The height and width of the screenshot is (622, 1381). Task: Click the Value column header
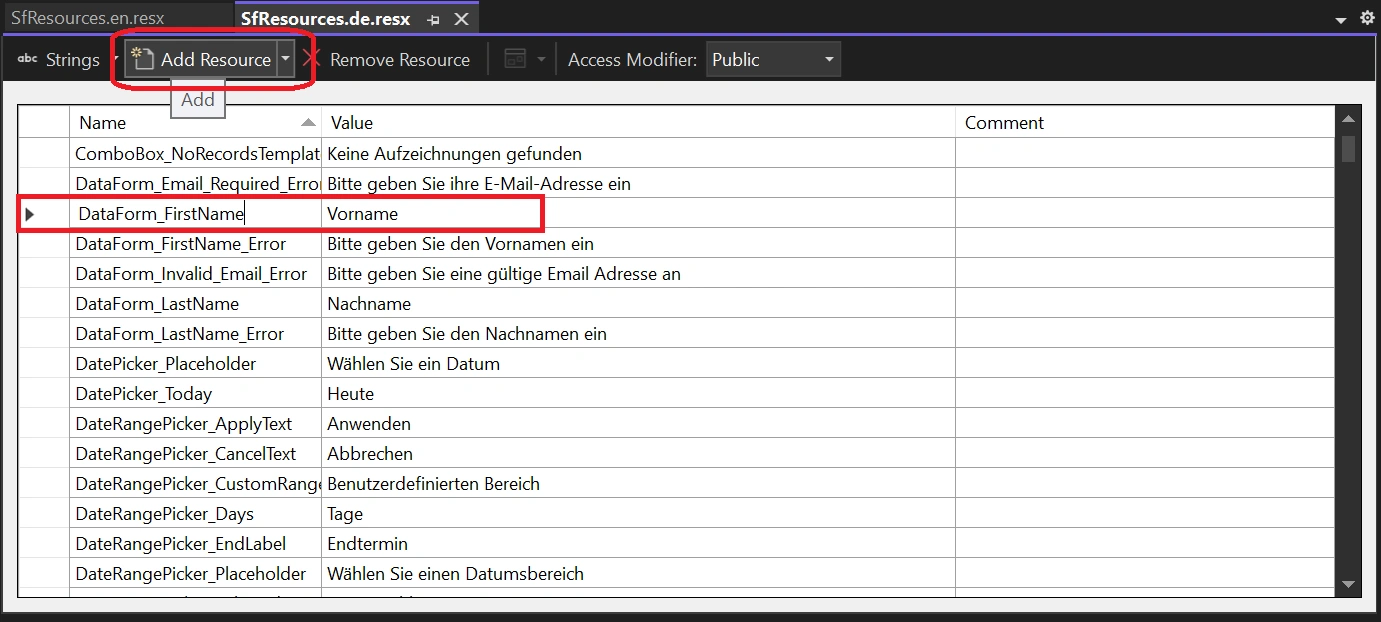638,123
